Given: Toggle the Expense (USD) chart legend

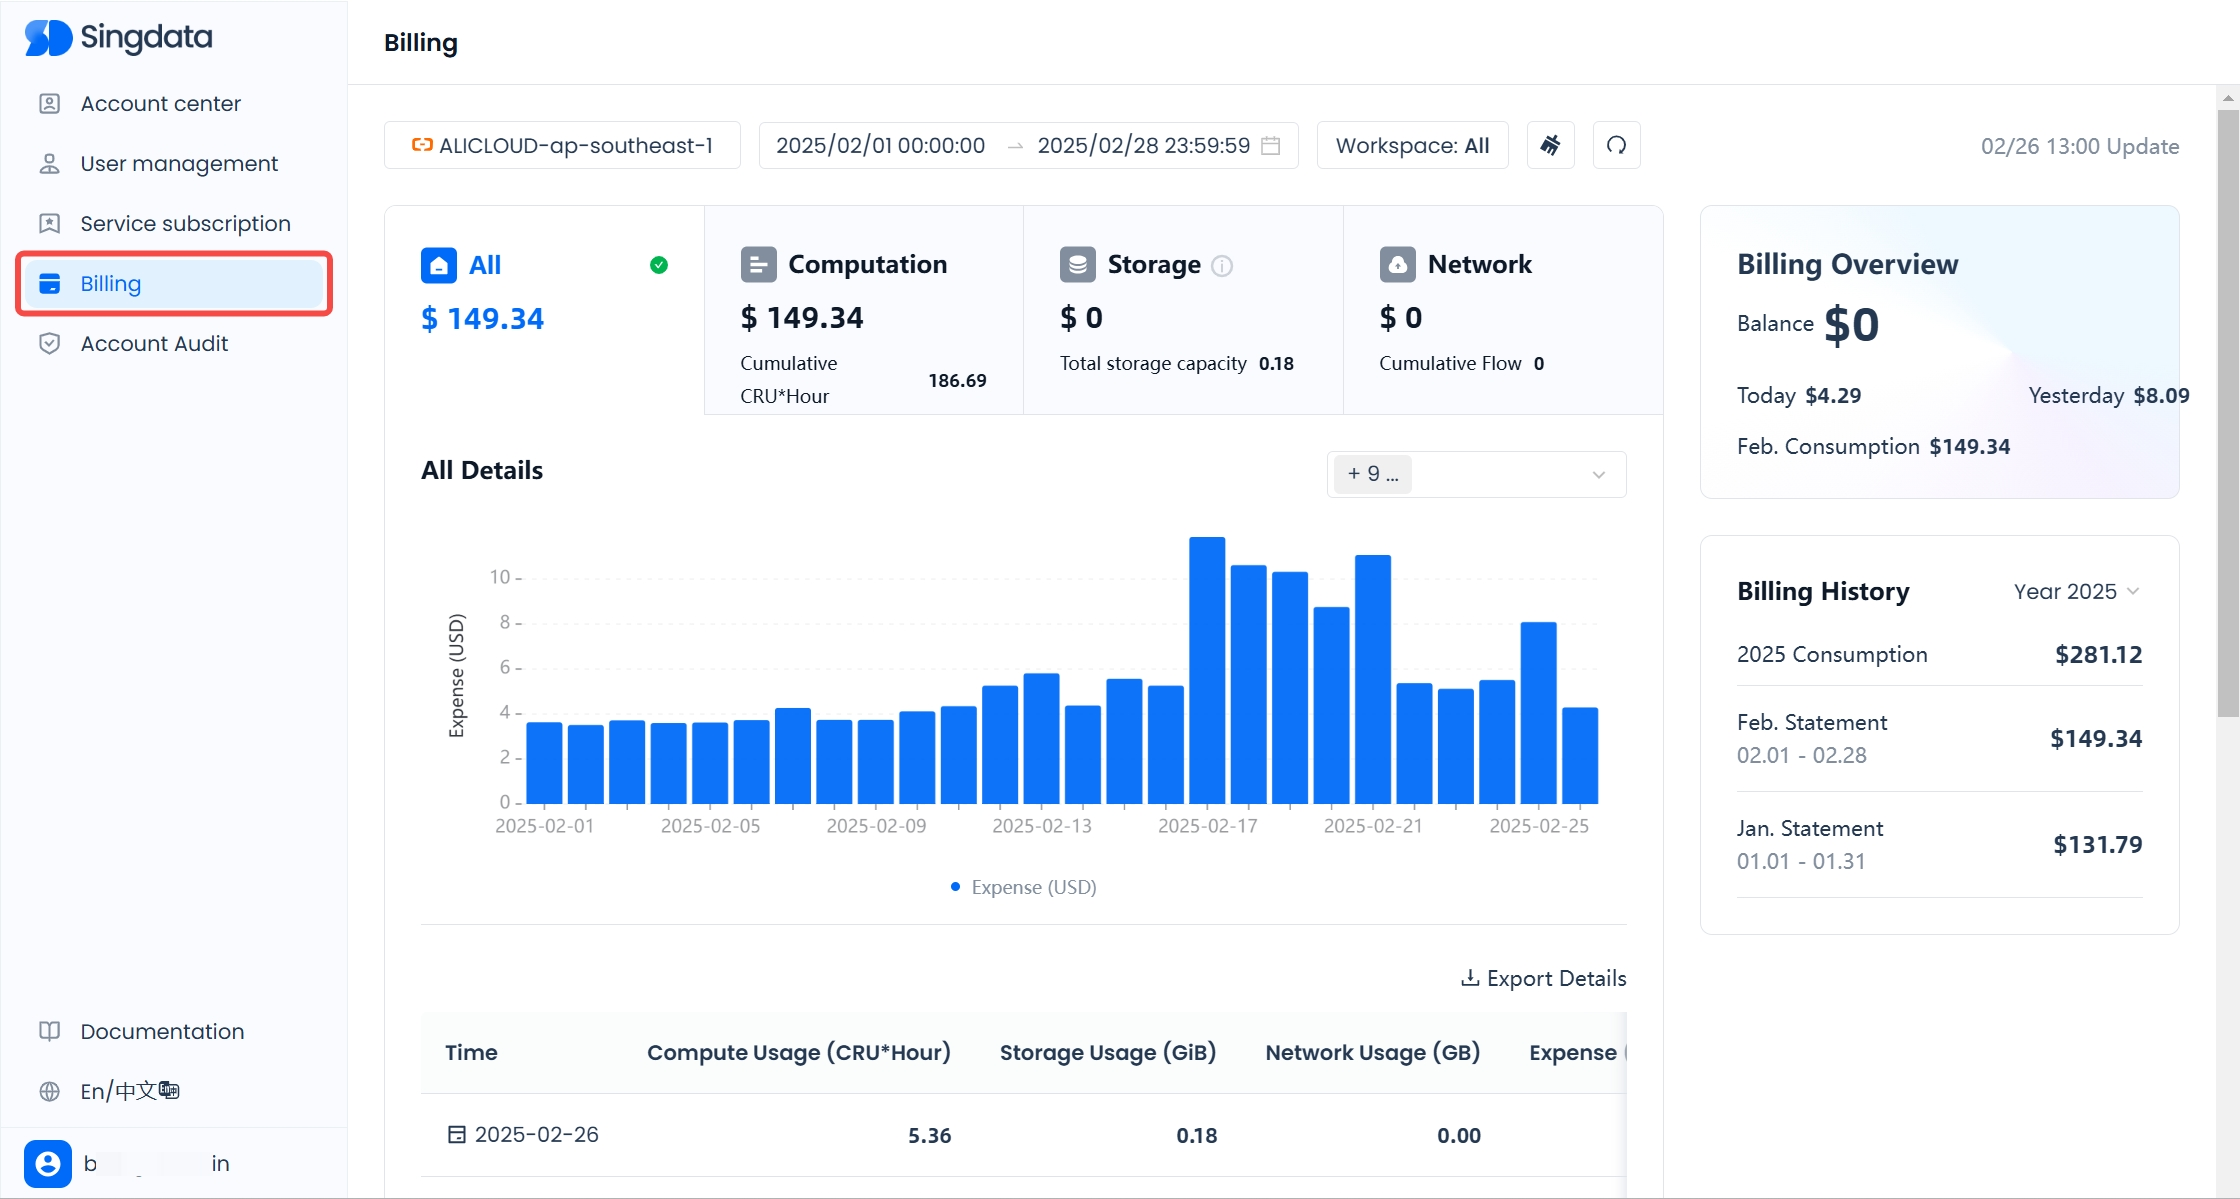Looking at the screenshot, I should pos(1023,887).
